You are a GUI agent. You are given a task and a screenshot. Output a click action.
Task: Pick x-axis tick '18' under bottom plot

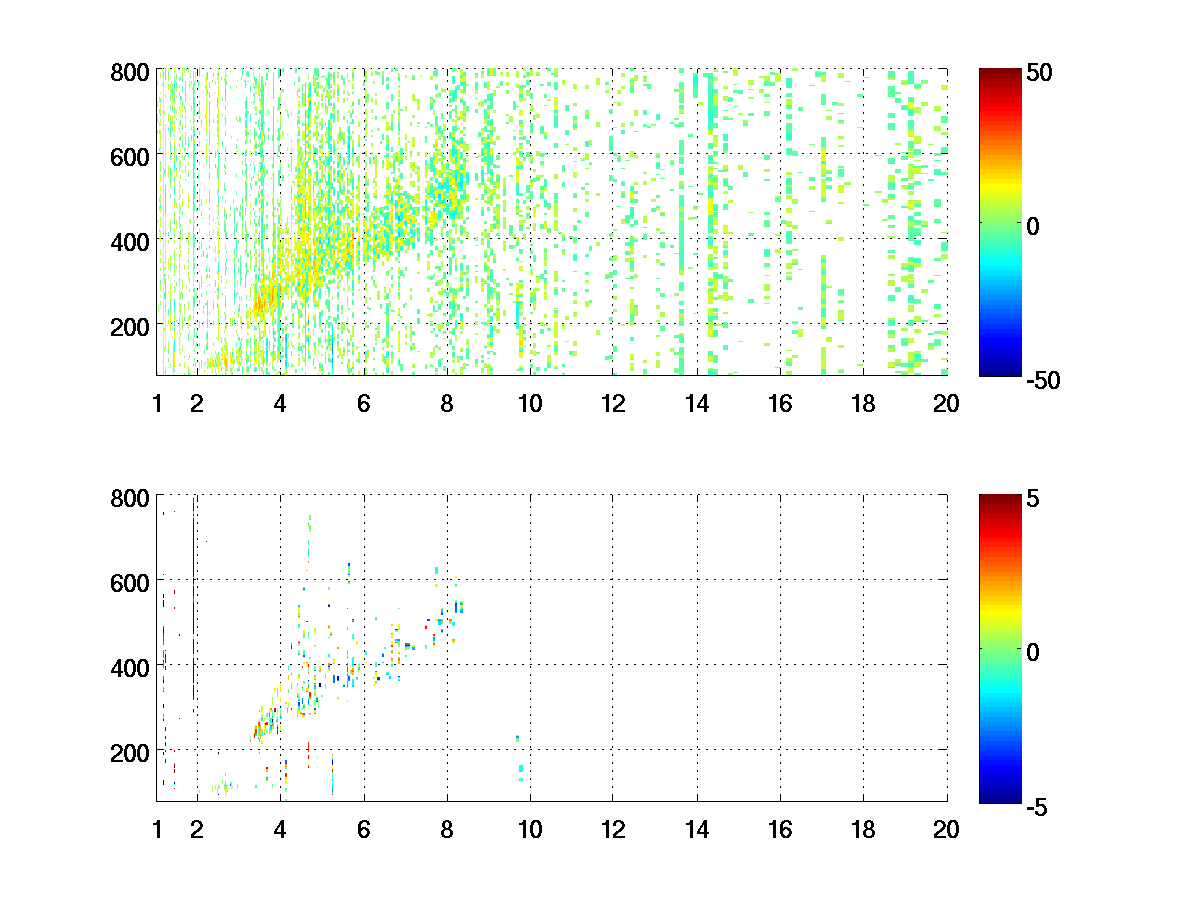(863, 829)
